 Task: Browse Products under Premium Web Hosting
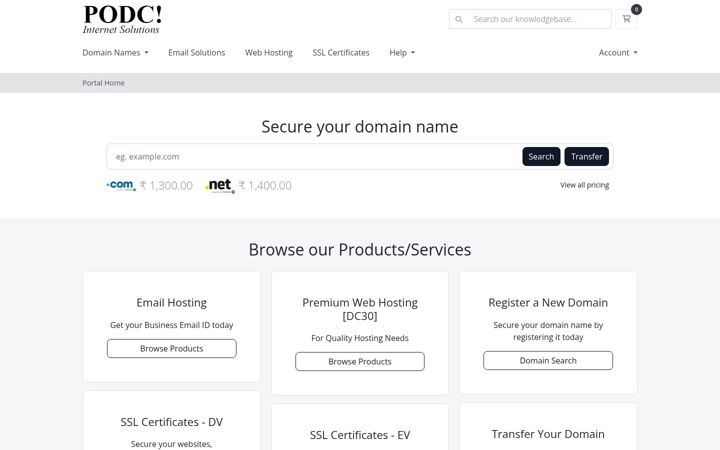360,361
